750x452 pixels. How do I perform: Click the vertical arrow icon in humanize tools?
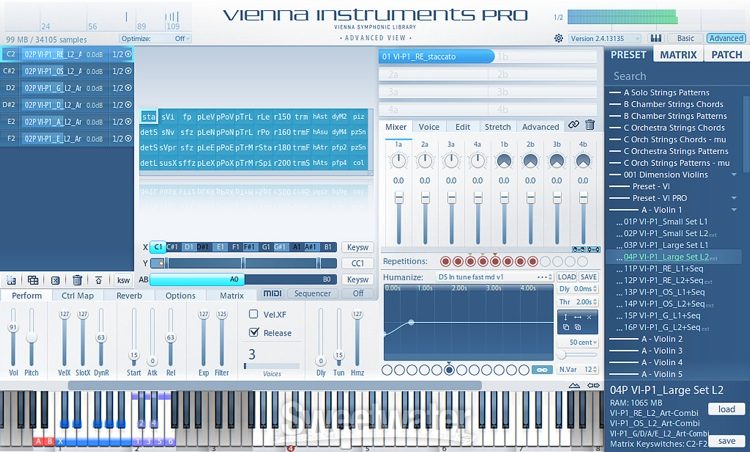pos(566,317)
